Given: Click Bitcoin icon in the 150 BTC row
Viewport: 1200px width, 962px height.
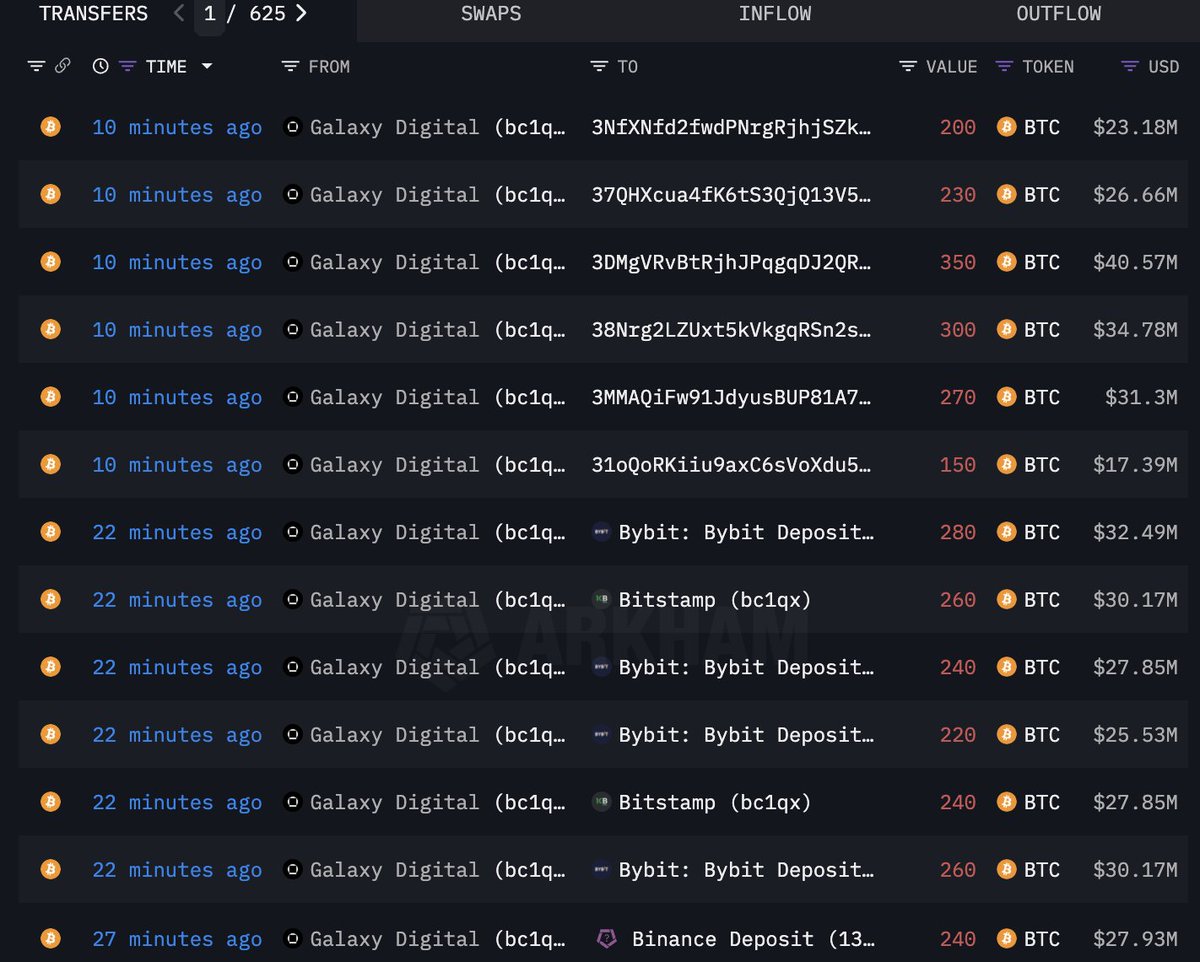Looking at the screenshot, I should [x=50, y=464].
